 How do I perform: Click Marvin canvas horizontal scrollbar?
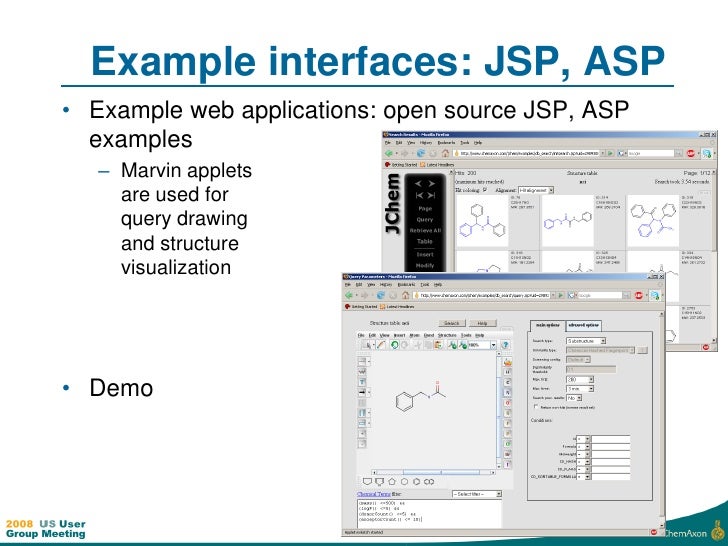(434, 472)
